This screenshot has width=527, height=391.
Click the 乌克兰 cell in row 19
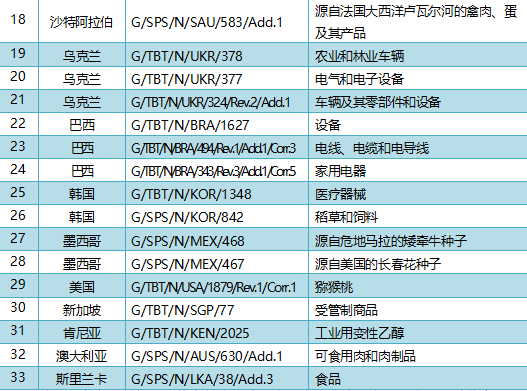pyautogui.click(x=82, y=55)
